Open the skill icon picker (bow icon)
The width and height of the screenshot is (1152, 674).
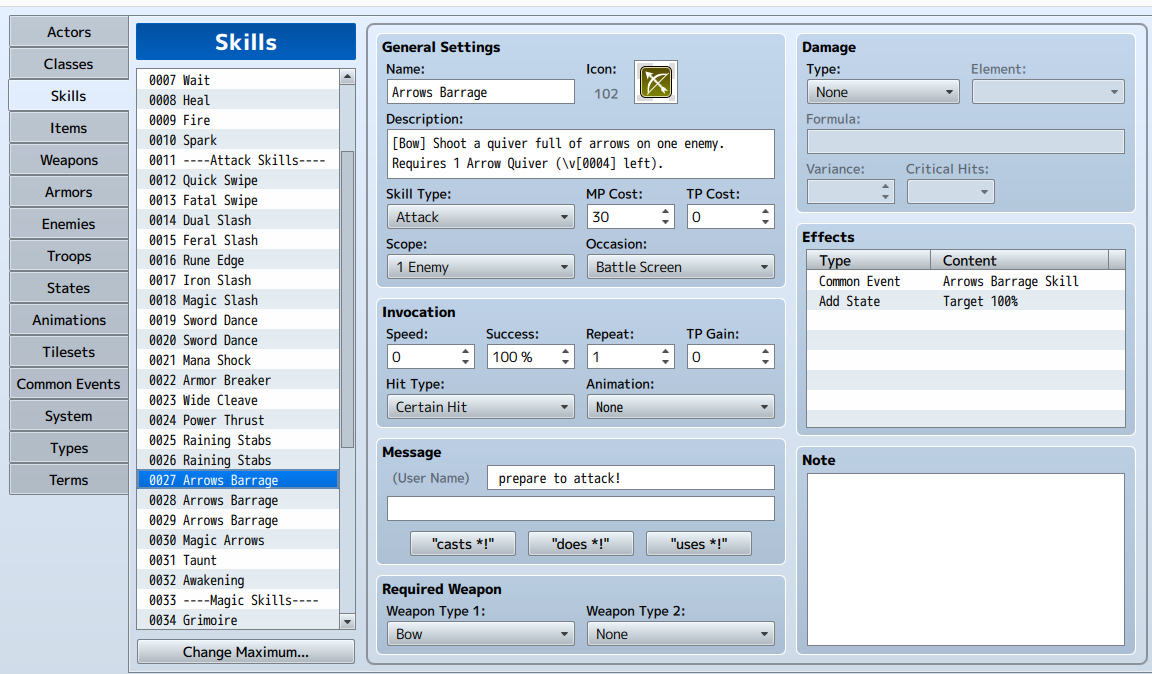pyautogui.click(x=655, y=82)
